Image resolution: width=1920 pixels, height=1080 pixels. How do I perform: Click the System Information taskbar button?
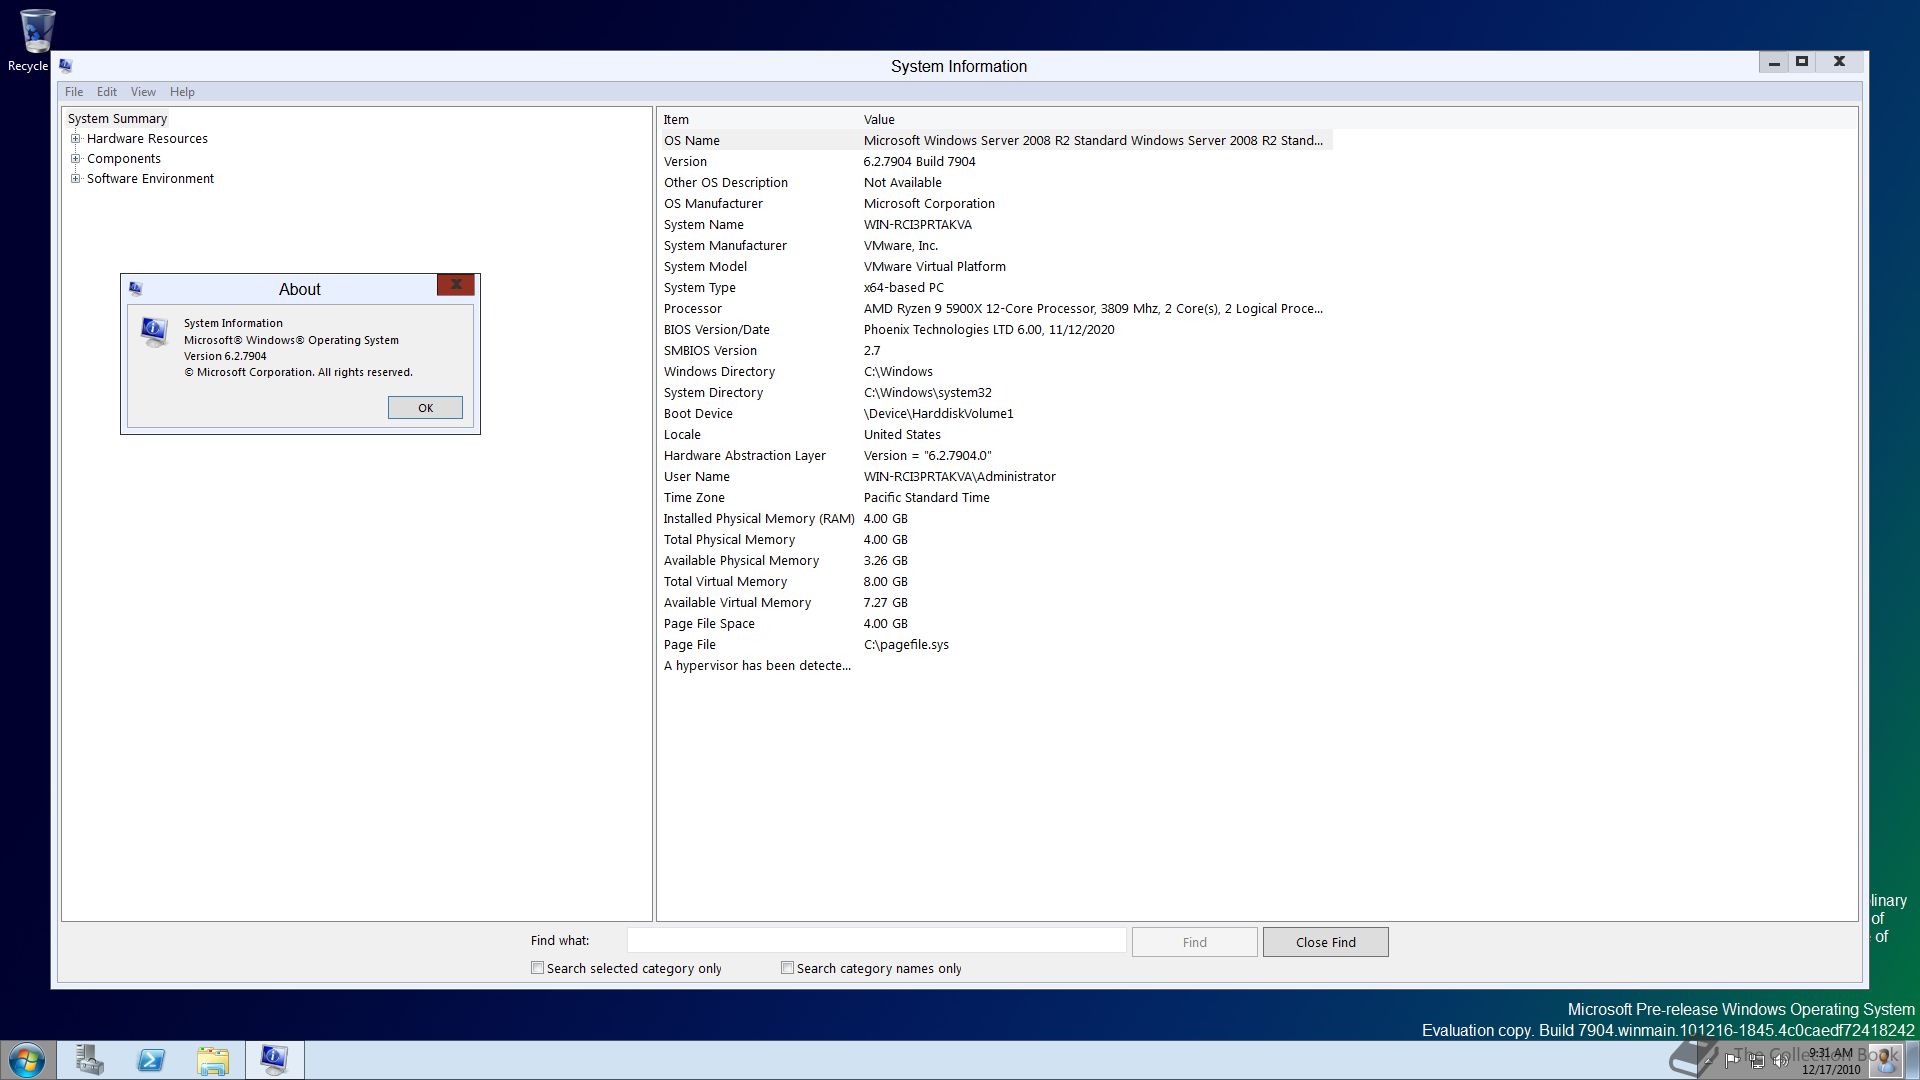click(x=275, y=1060)
